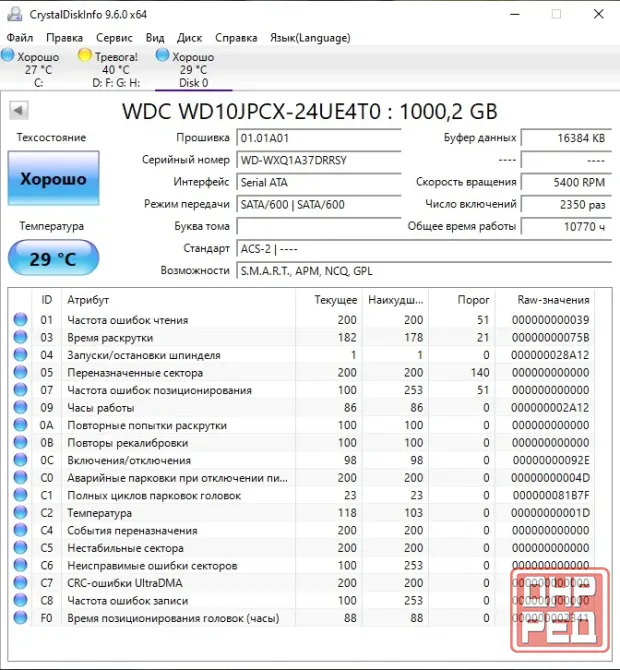This screenshot has height=670, width=620.
Task: Click the Число включений value 2350 раз
Action: point(566,204)
